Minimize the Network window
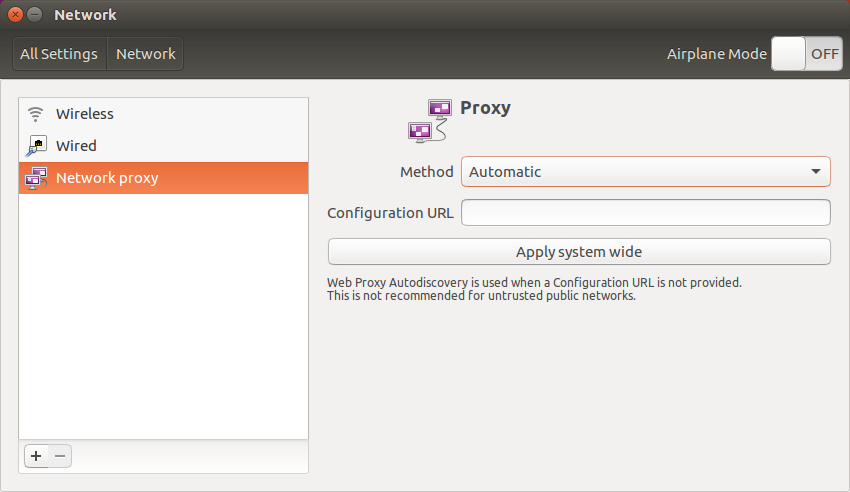Screen dimensions: 850x492 (35, 15)
